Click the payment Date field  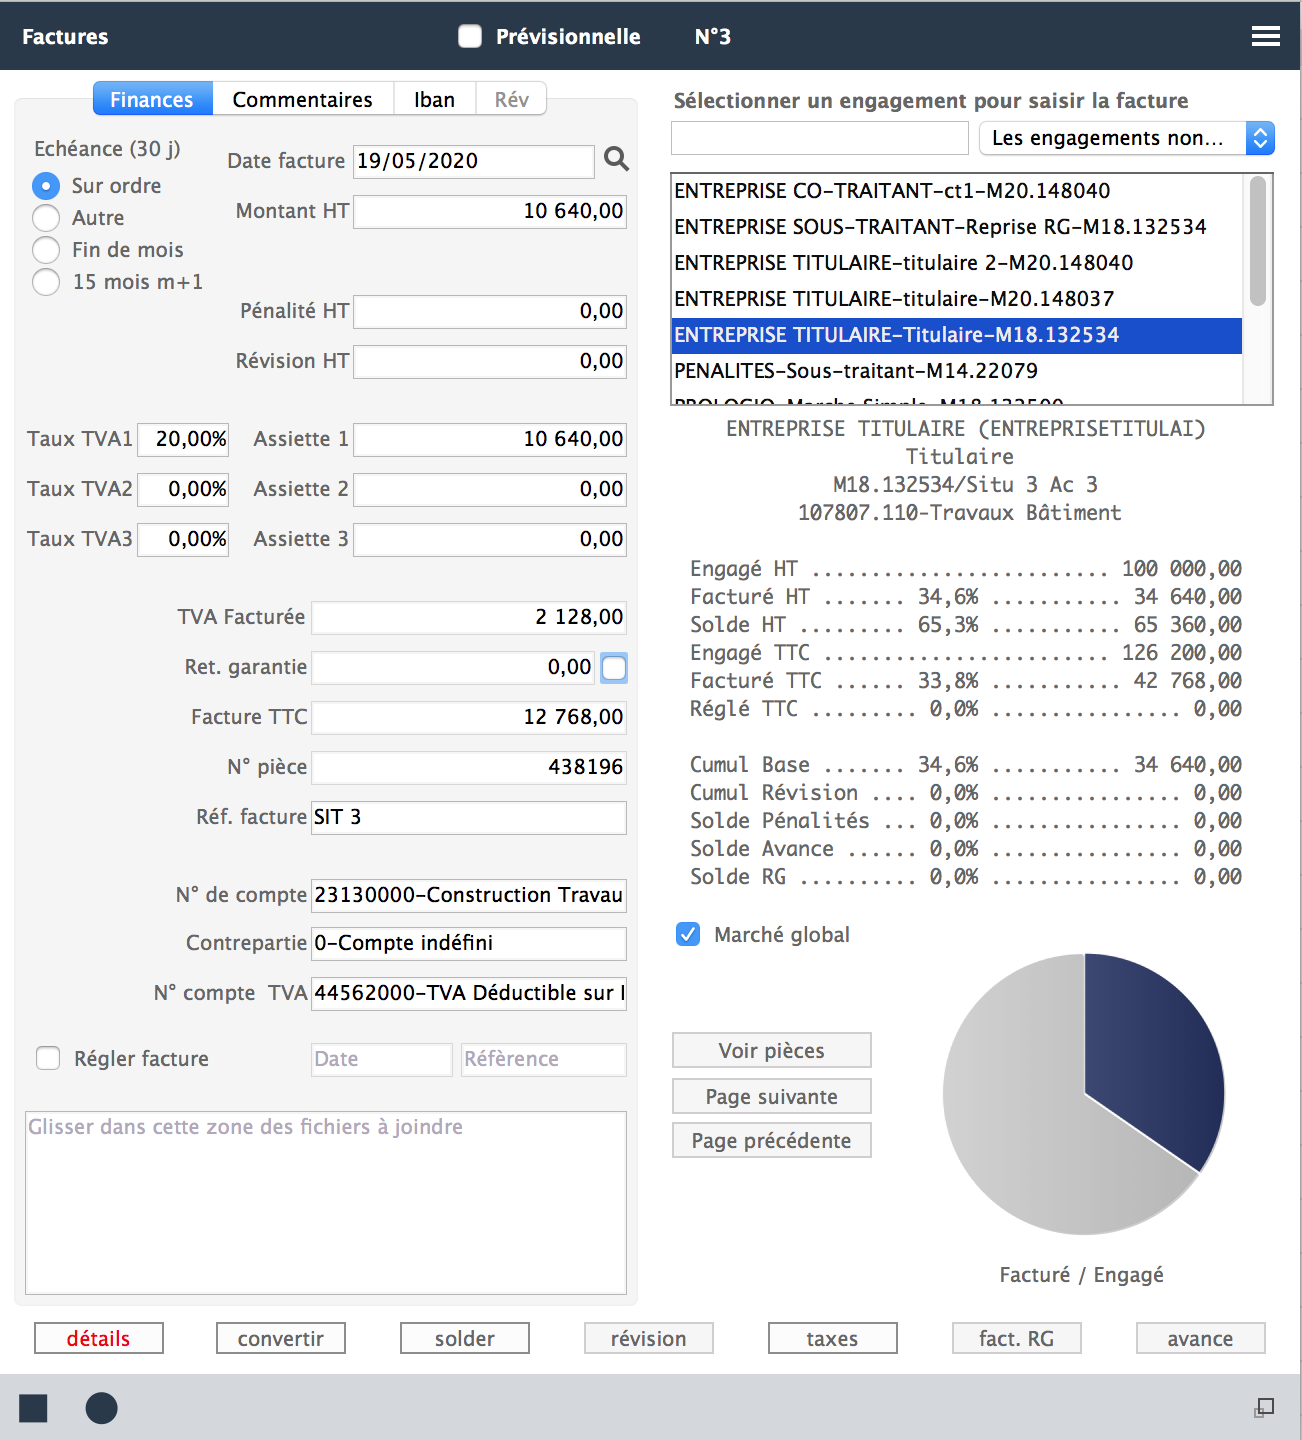382,1059
